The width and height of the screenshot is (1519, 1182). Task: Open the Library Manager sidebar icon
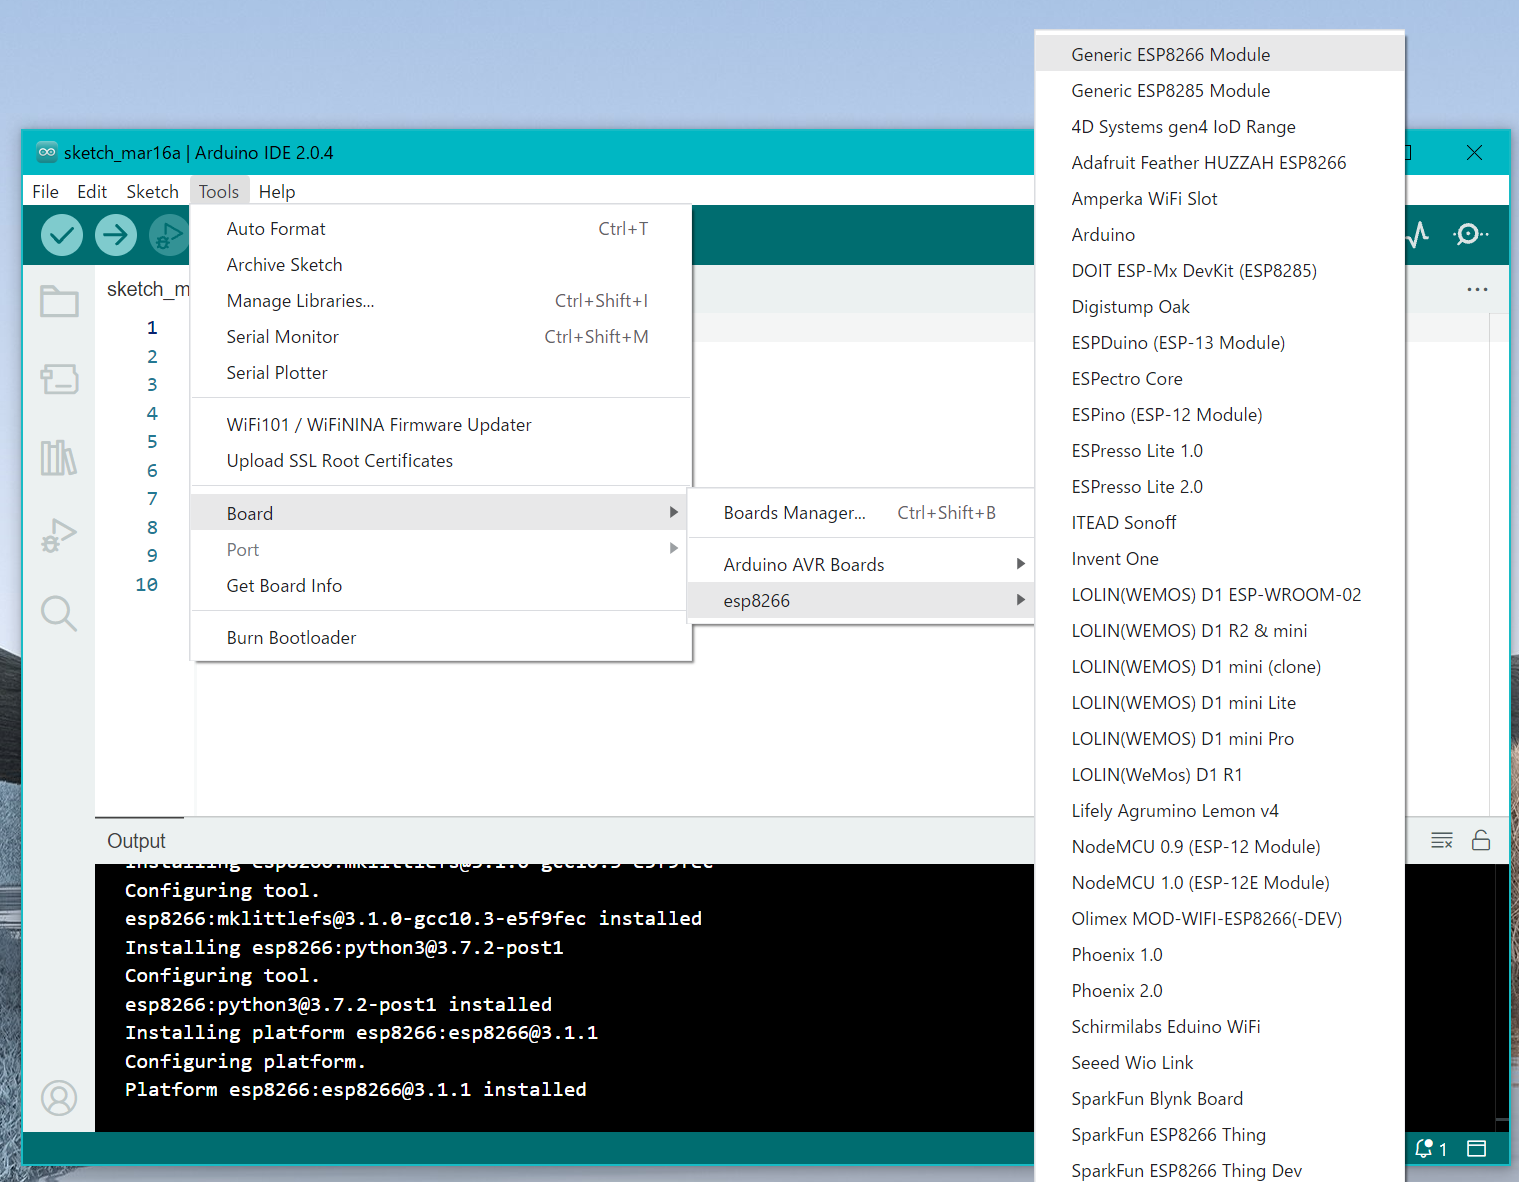(59, 458)
